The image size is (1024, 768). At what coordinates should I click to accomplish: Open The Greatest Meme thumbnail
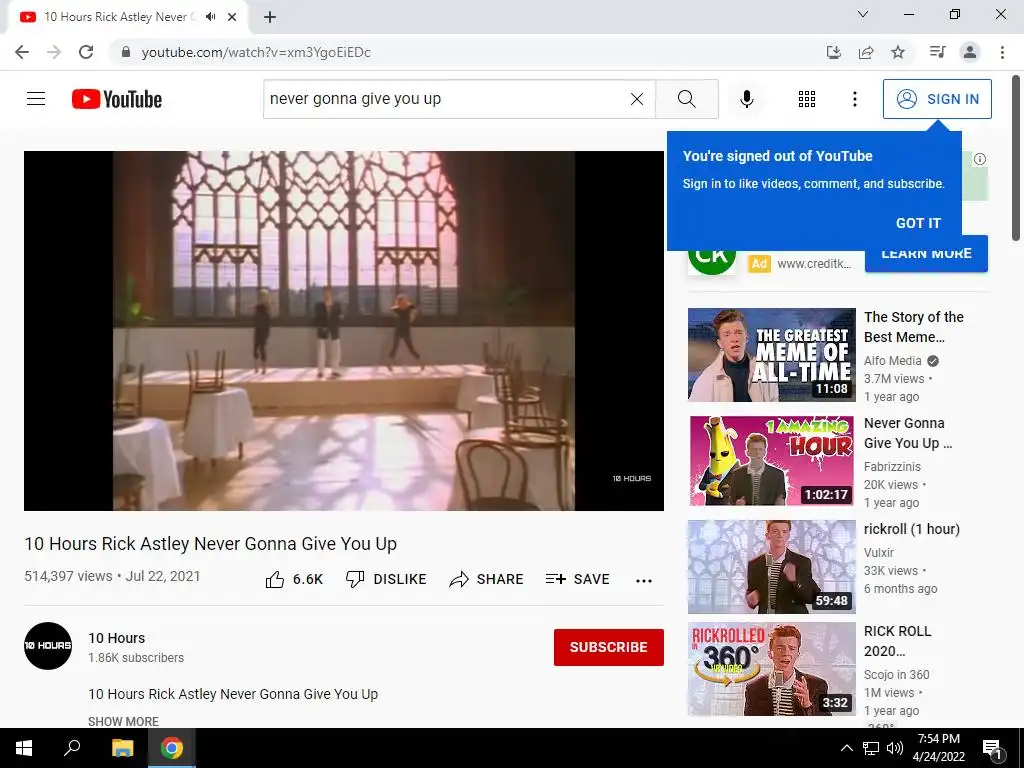point(772,355)
